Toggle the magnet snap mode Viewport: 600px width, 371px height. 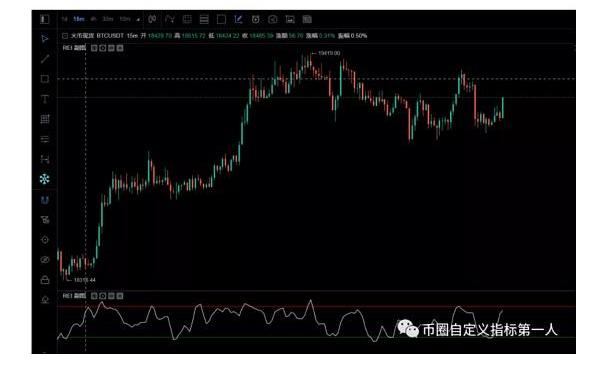coord(45,200)
